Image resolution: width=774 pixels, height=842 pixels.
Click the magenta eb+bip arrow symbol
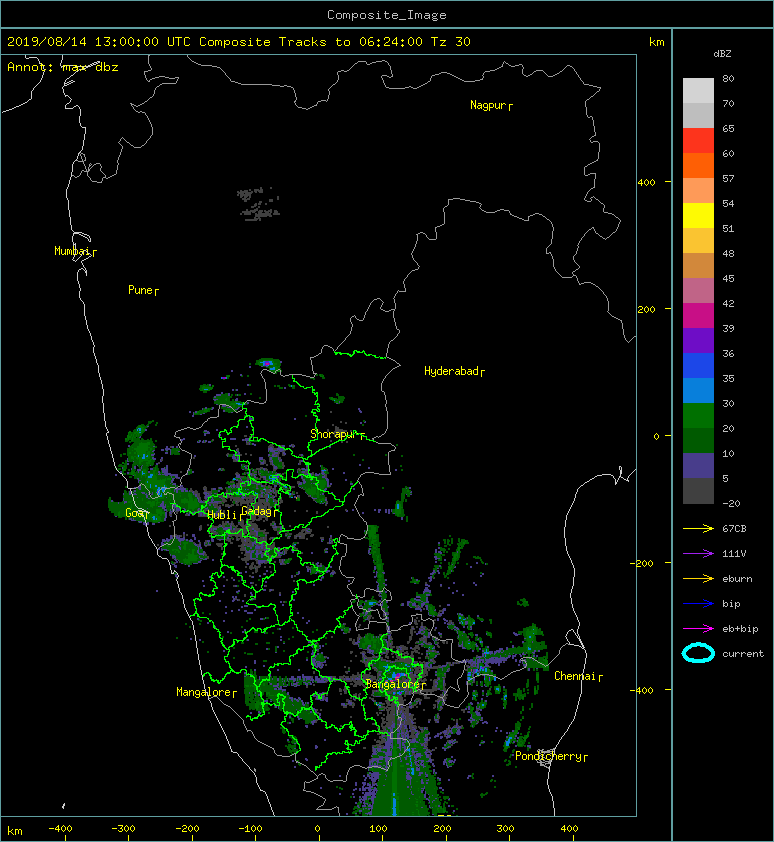coord(698,629)
